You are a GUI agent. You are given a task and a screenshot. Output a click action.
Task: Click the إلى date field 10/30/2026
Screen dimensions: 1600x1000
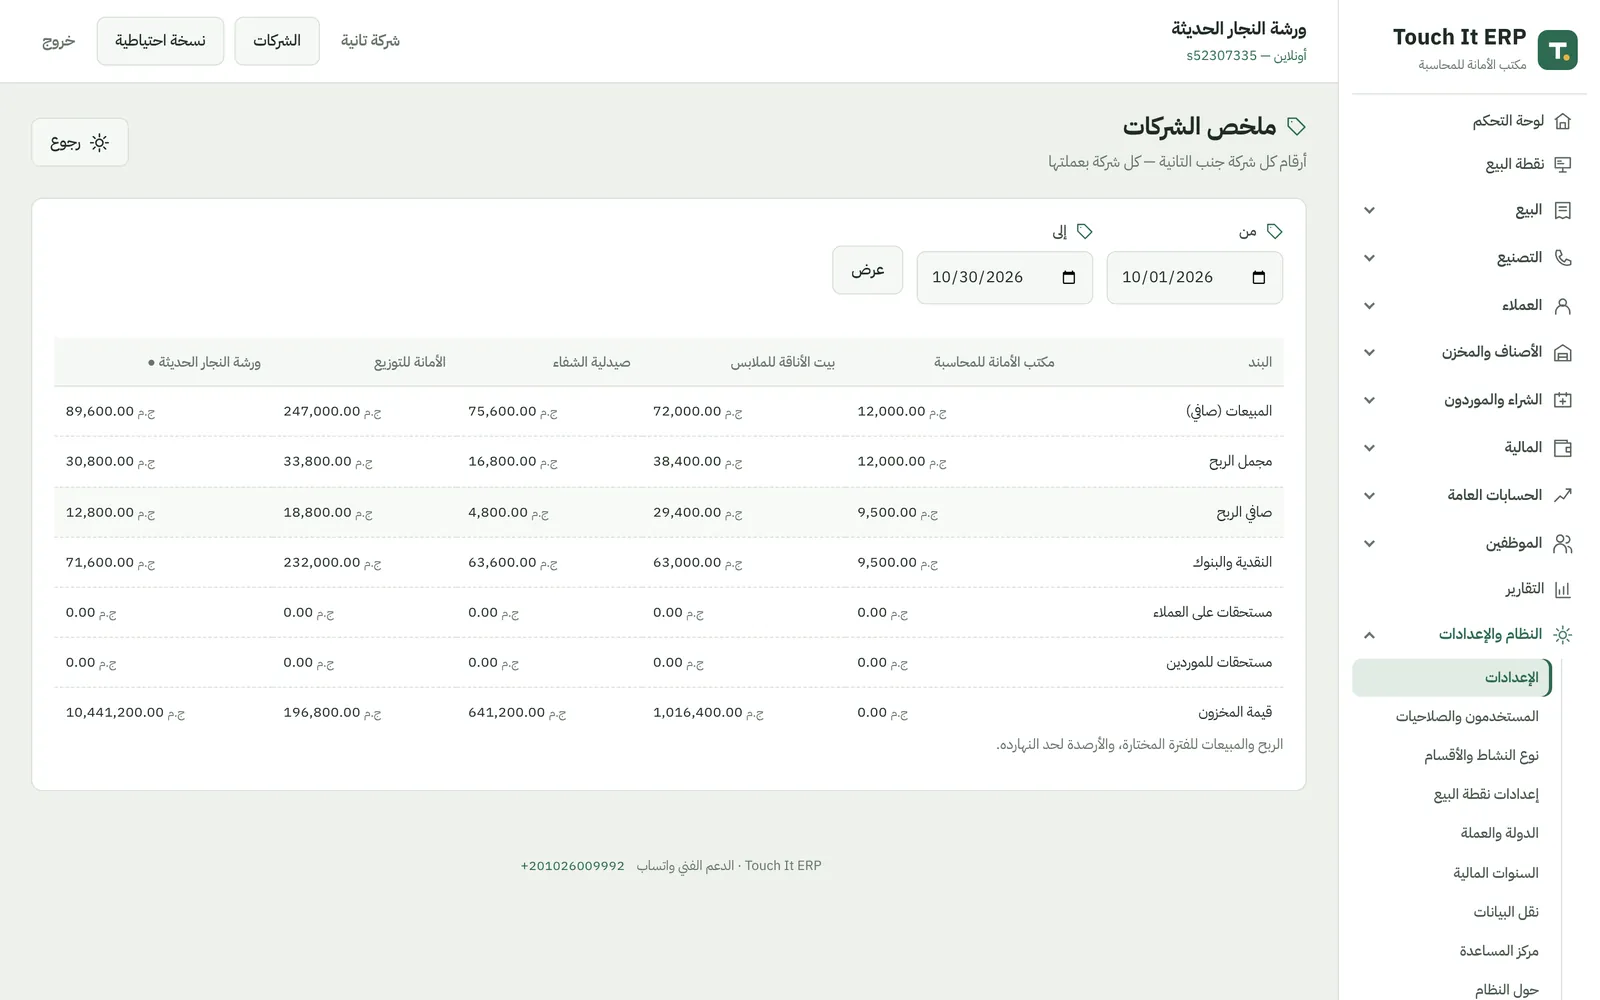1005,278
